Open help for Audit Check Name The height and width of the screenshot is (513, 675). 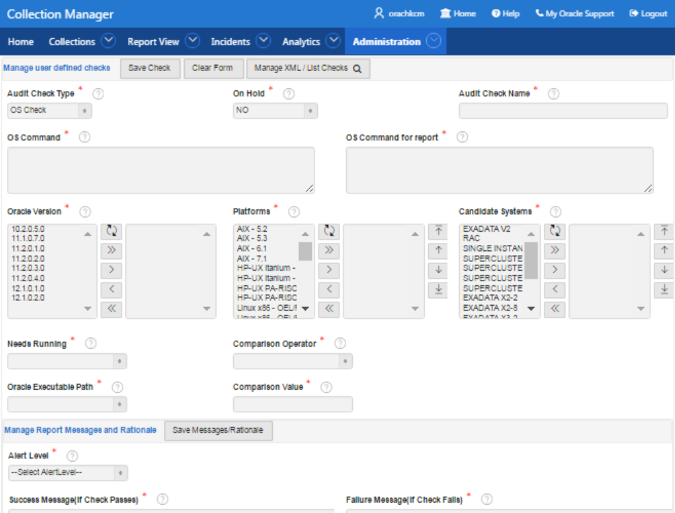coord(554,93)
